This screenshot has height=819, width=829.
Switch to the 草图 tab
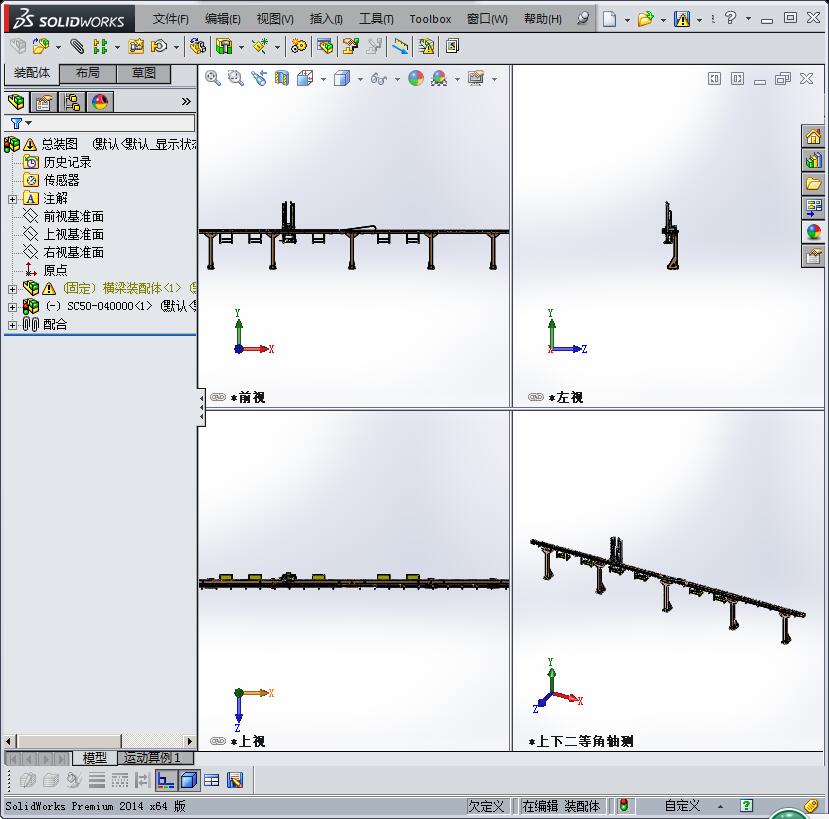(x=143, y=73)
